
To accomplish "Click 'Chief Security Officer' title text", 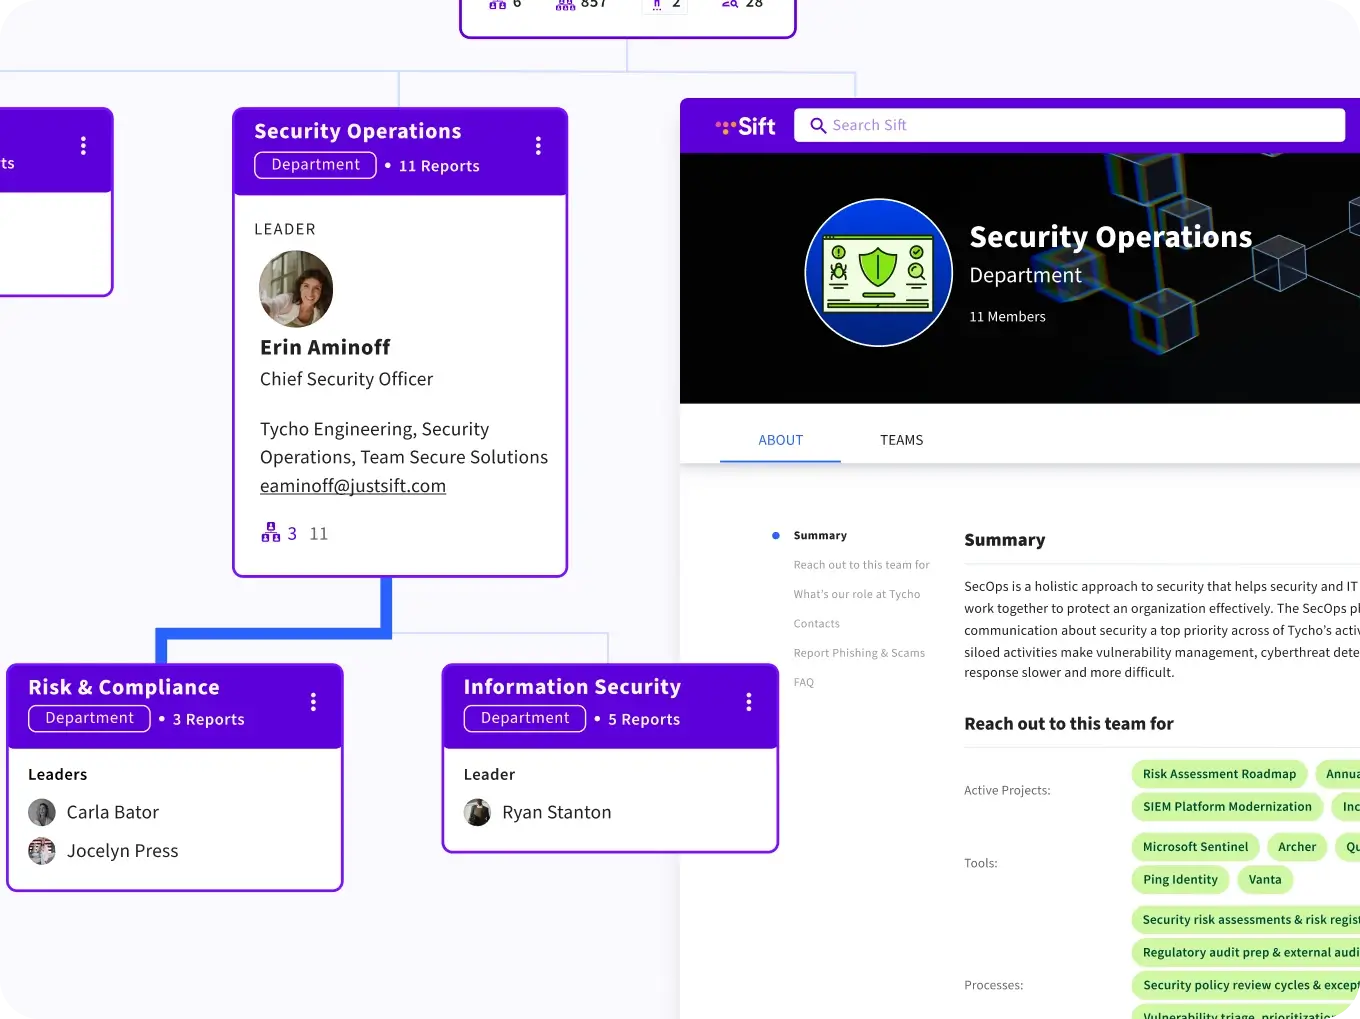I will 346,379.
